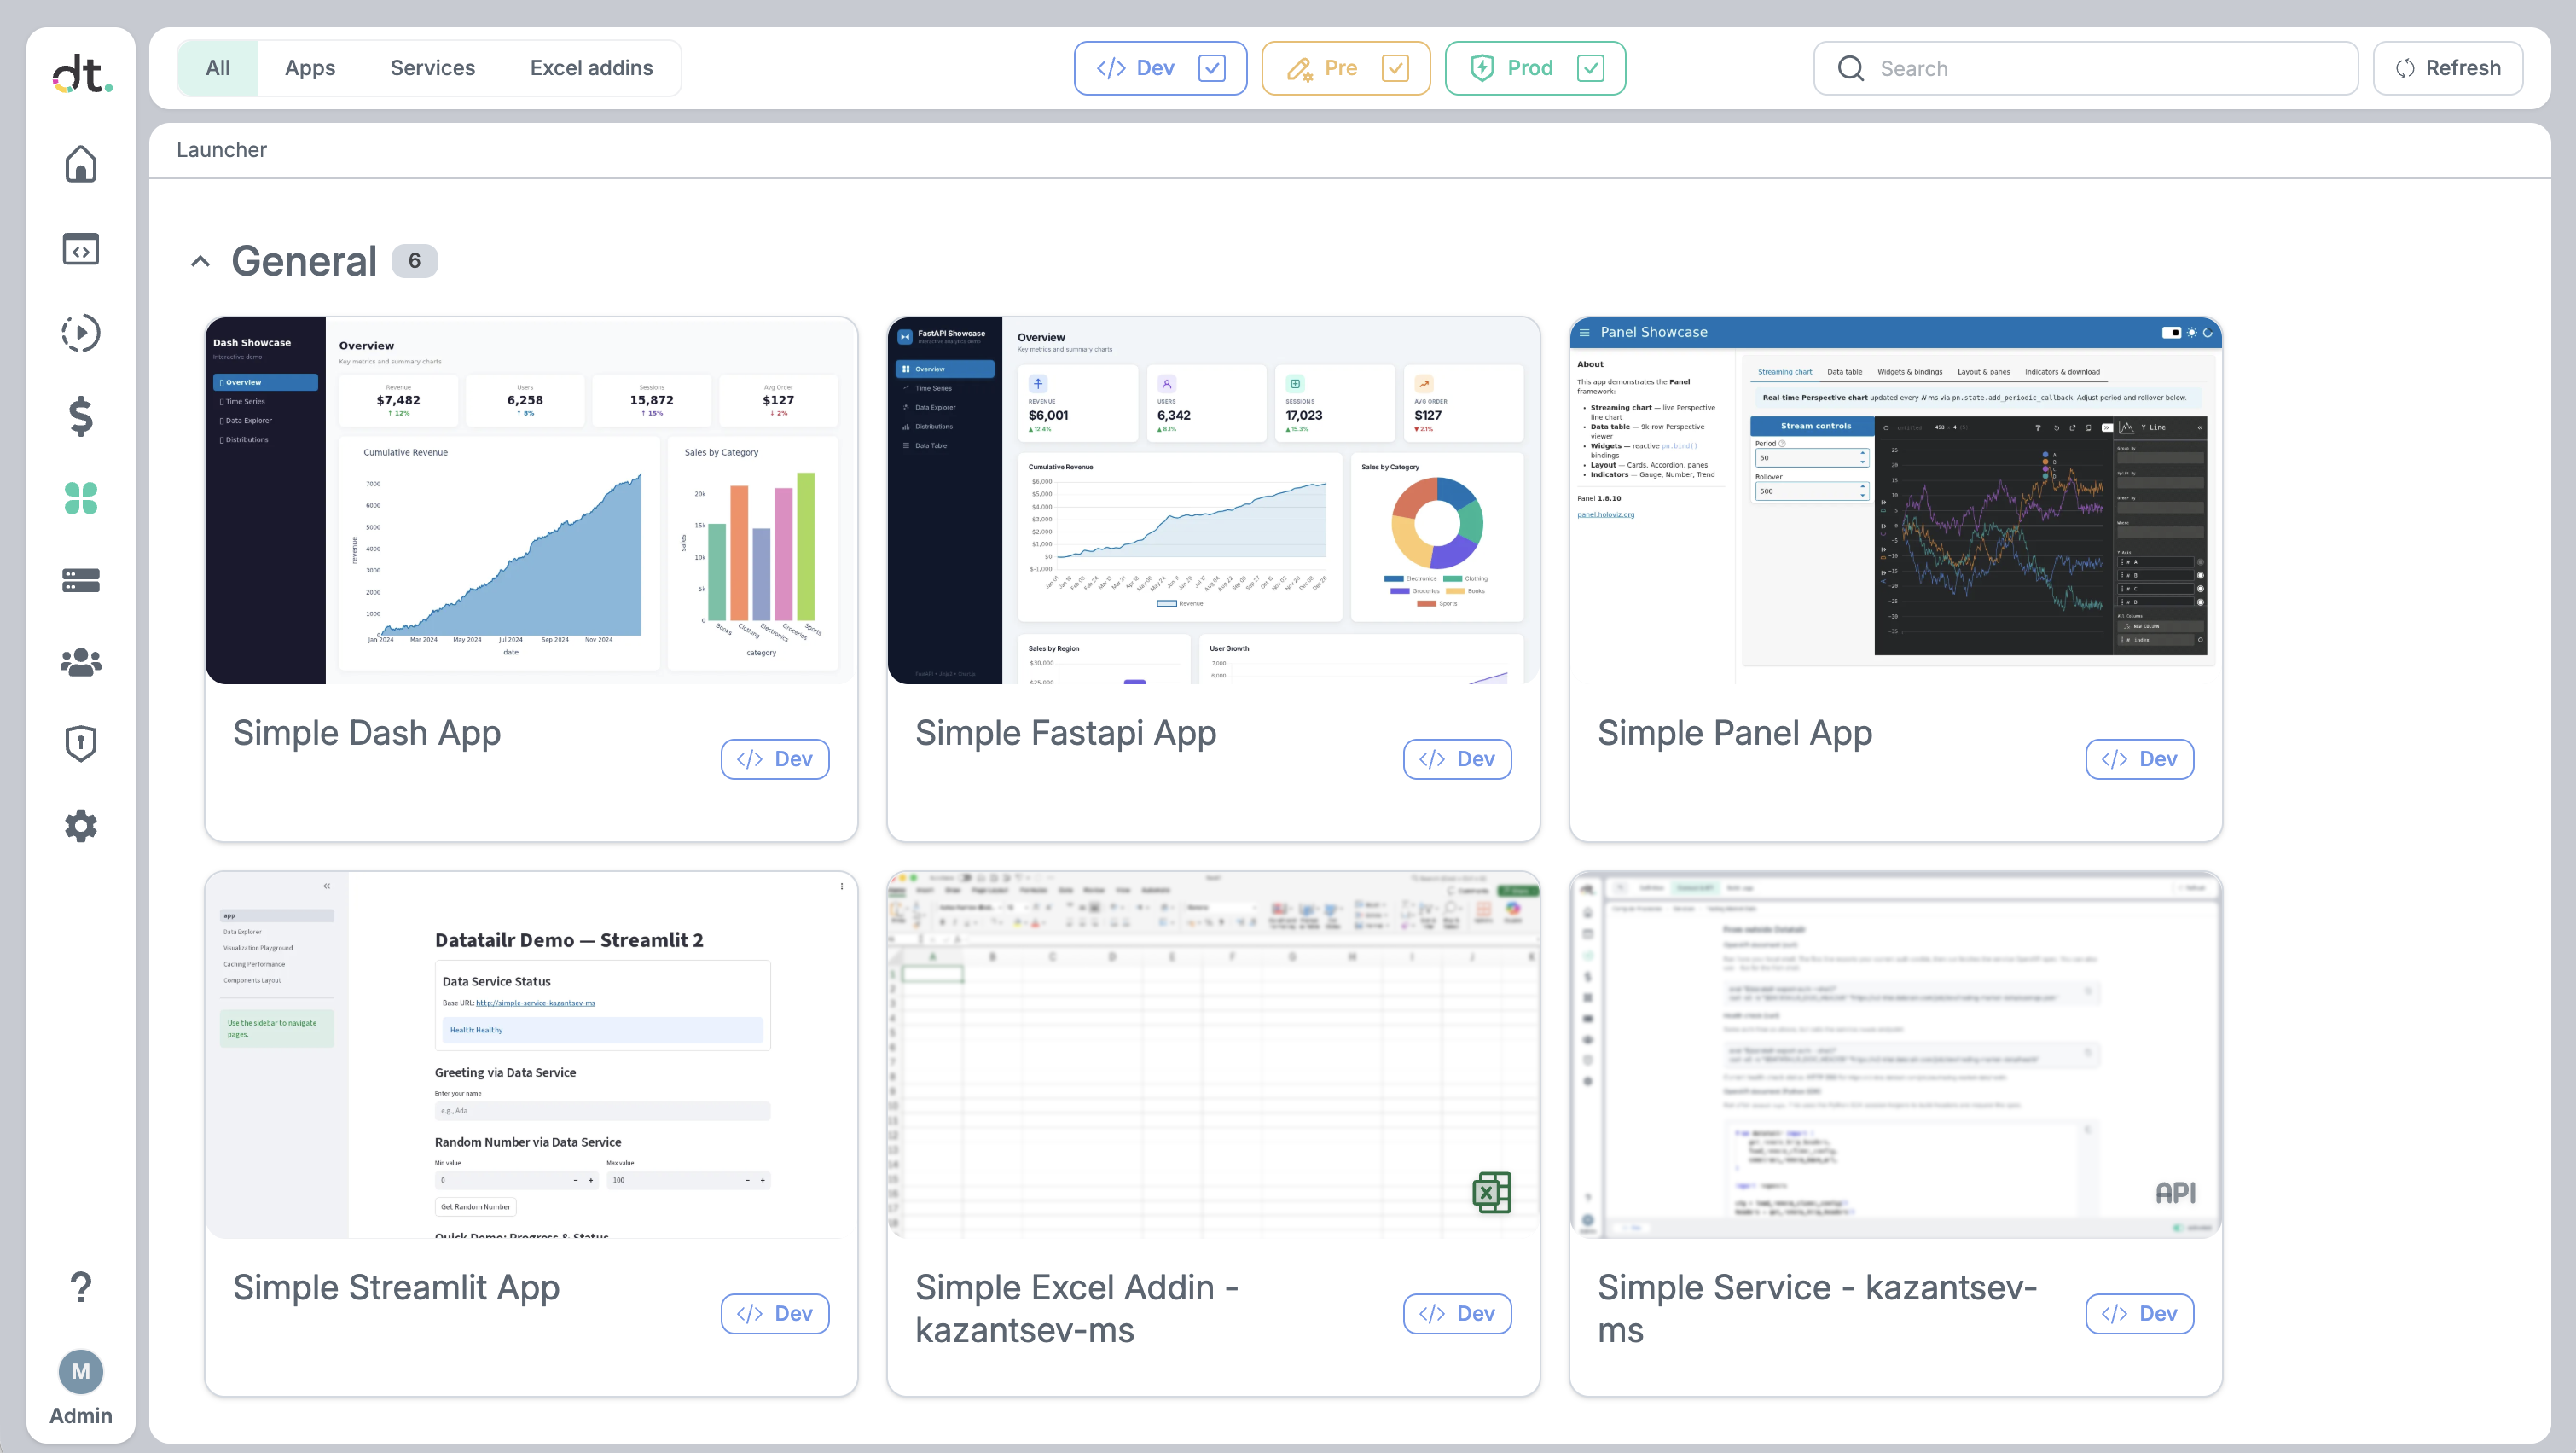Open the dollar sign billing icon
Image resolution: width=2576 pixels, height=1453 pixels.
coord(81,416)
